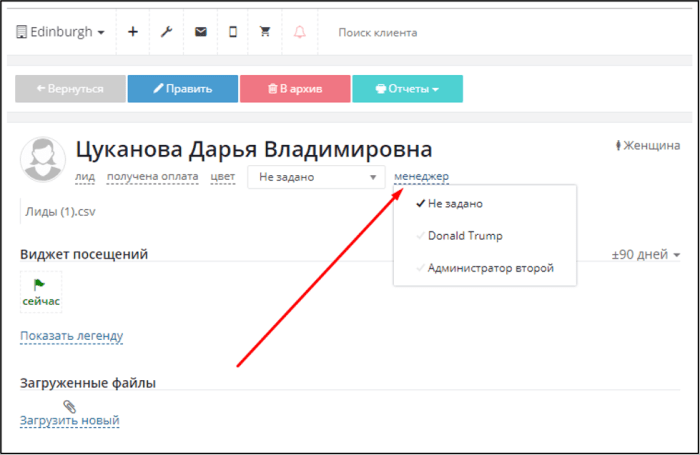Click the green flag сейчас marker
700x455 pixels.
pyautogui.click(x=41, y=292)
